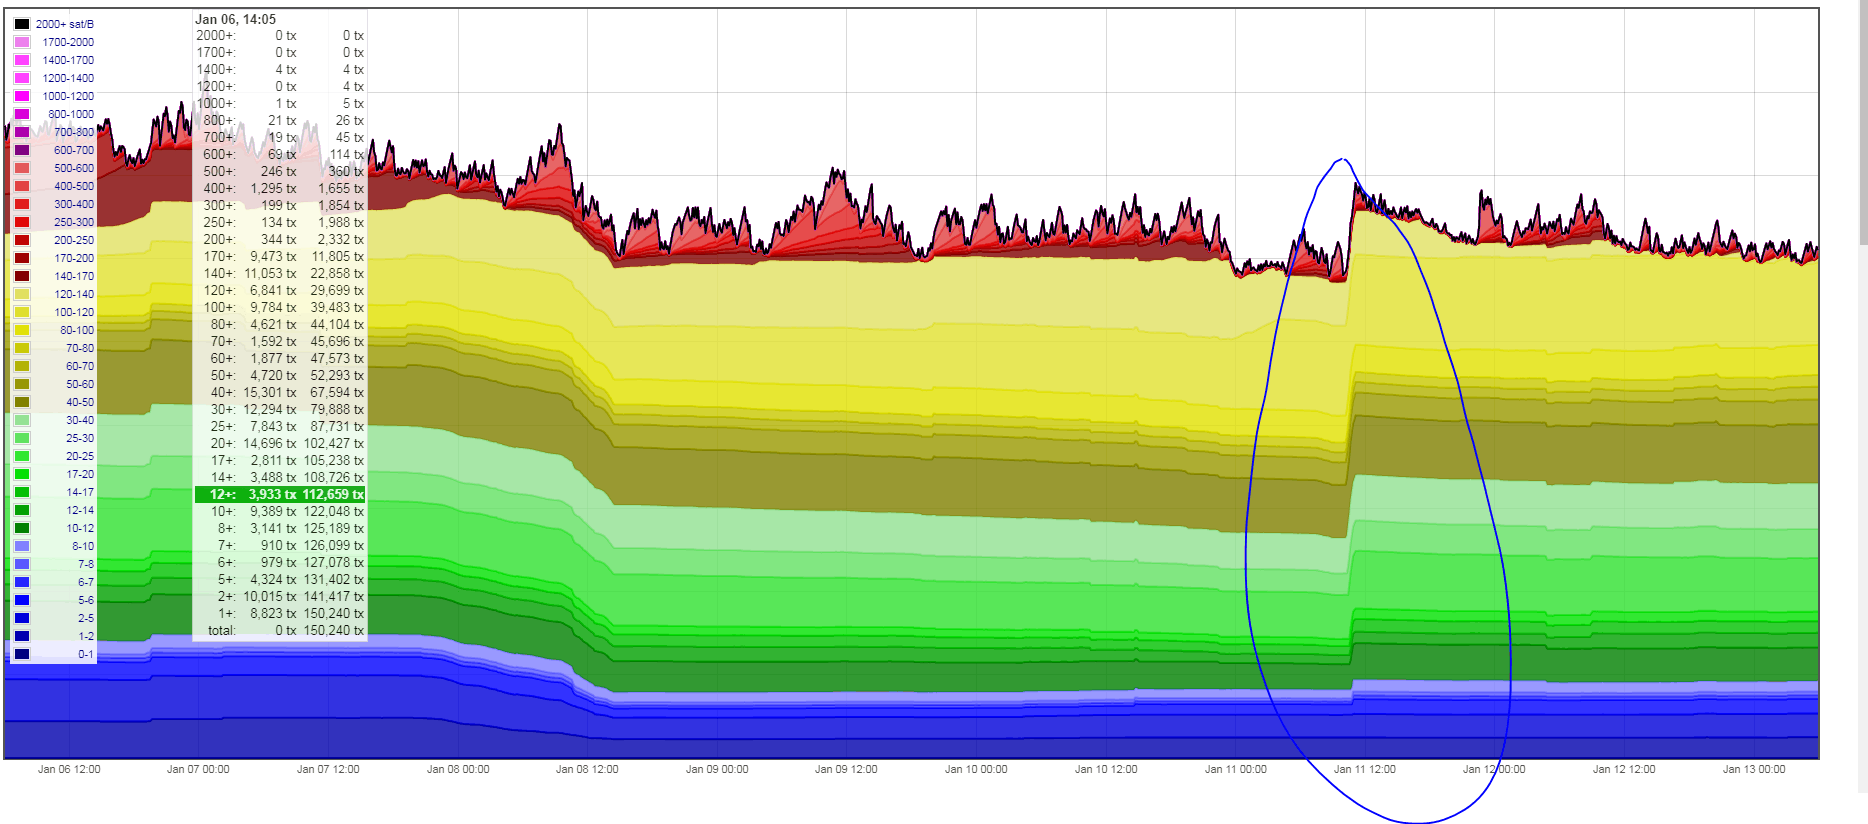Click the "Jan 06, 14:05" tooltip header
This screenshot has width=1868, height=824.
pos(236,19)
